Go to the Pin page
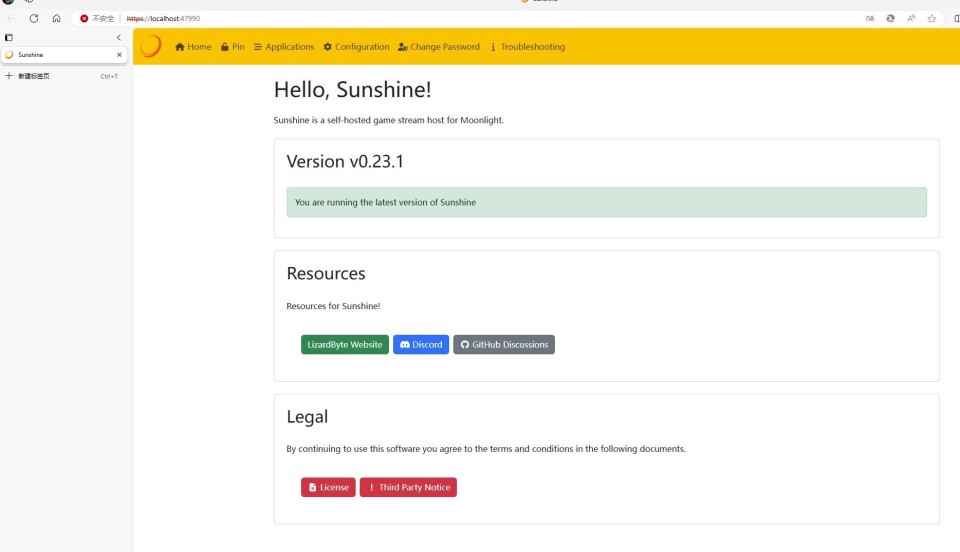960x552 pixels. pyautogui.click(x=232, y=47)
